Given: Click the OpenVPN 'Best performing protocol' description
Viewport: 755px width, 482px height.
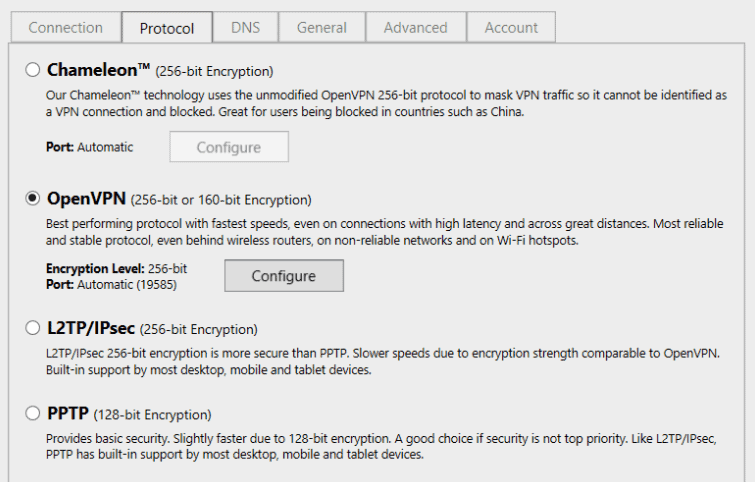Looking at the screenshot, I should click(380, 232).
